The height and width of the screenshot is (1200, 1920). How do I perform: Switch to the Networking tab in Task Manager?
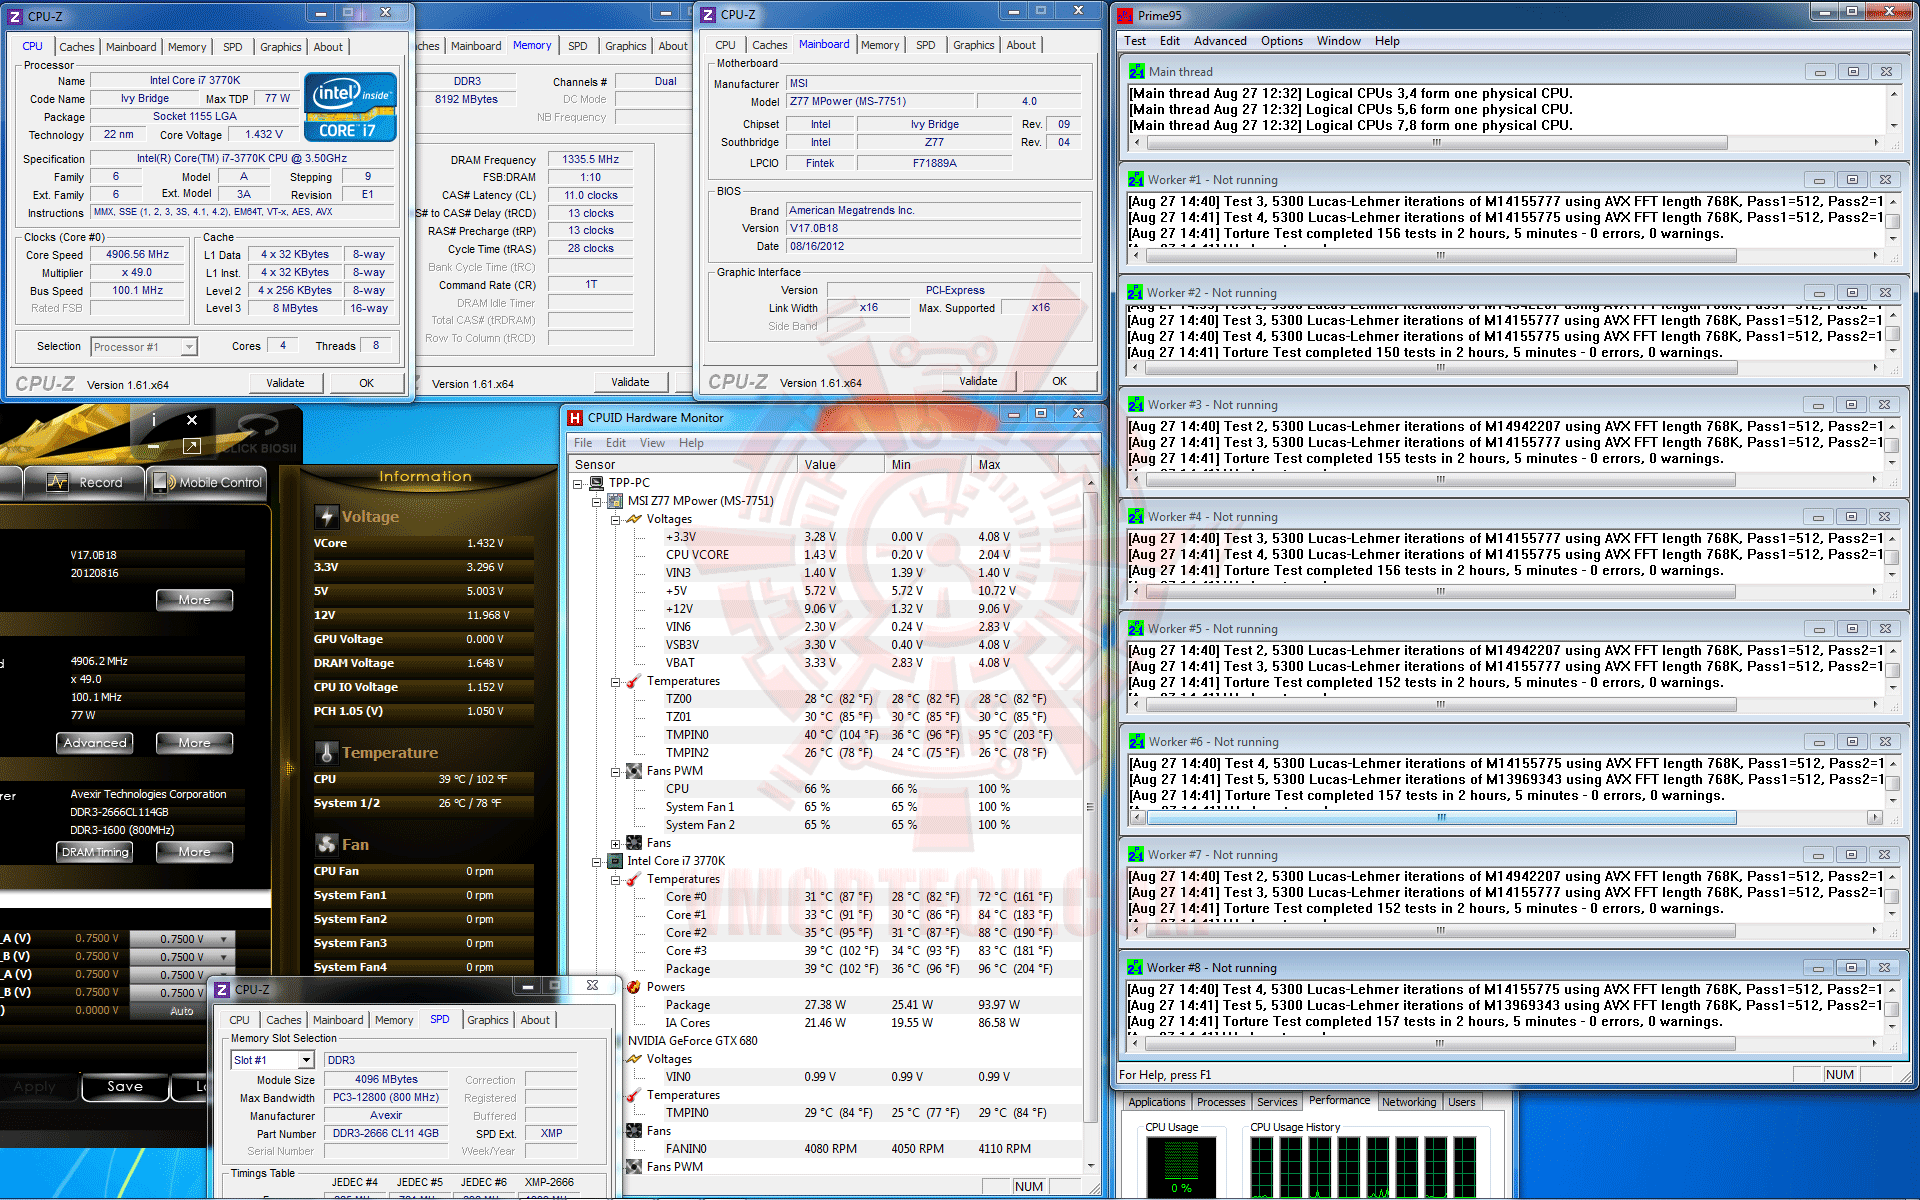(1408, 1102)
